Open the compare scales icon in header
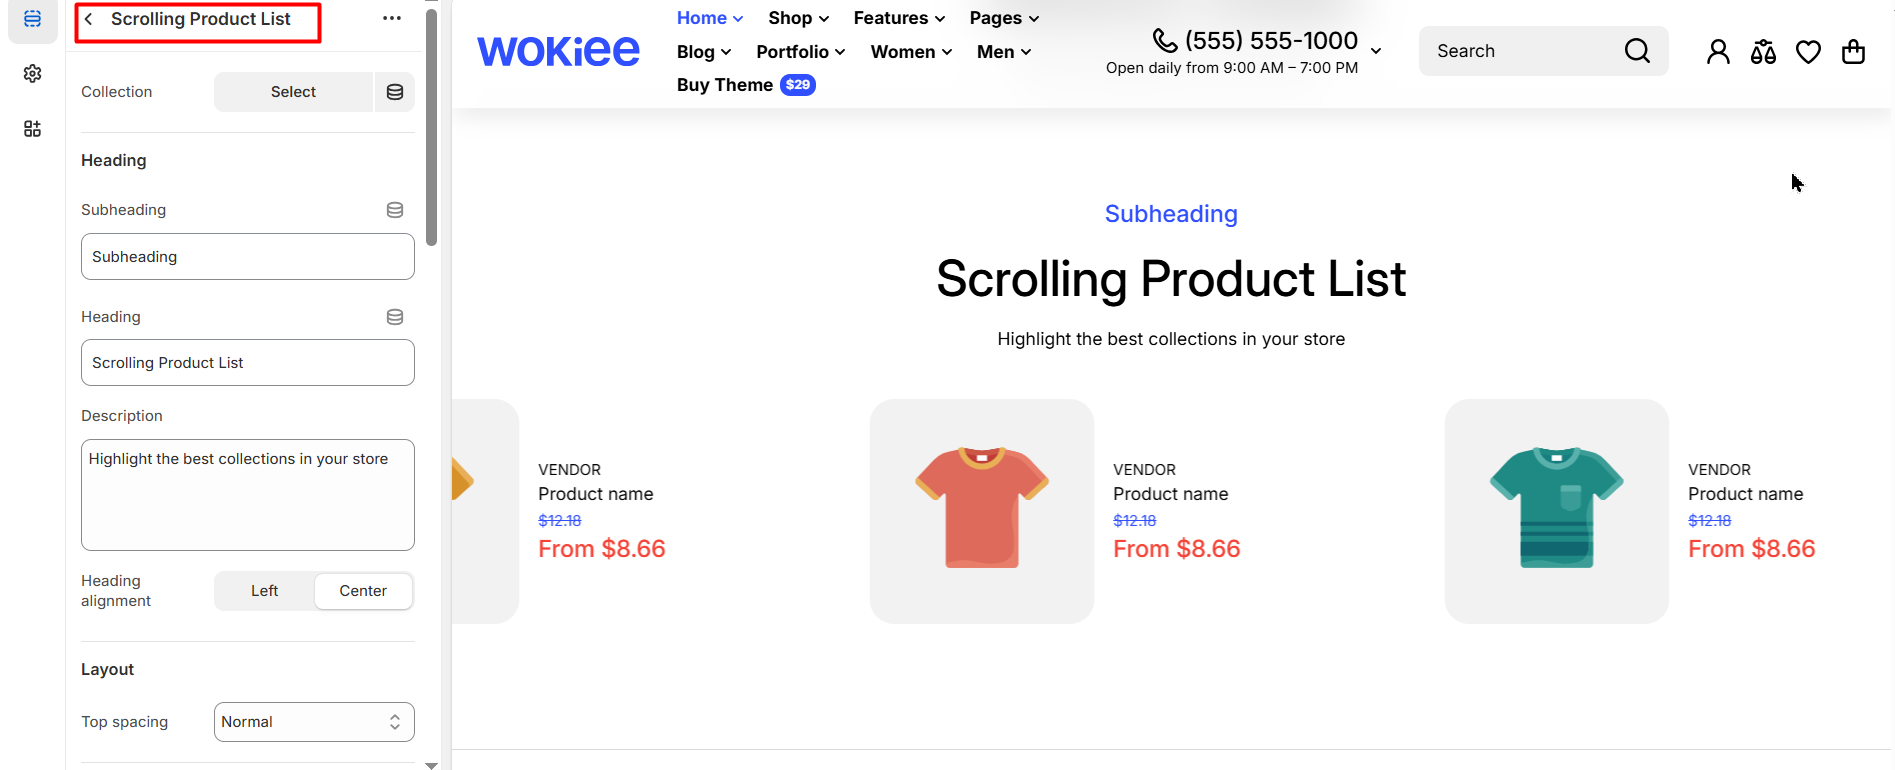 pos(1763,52)
